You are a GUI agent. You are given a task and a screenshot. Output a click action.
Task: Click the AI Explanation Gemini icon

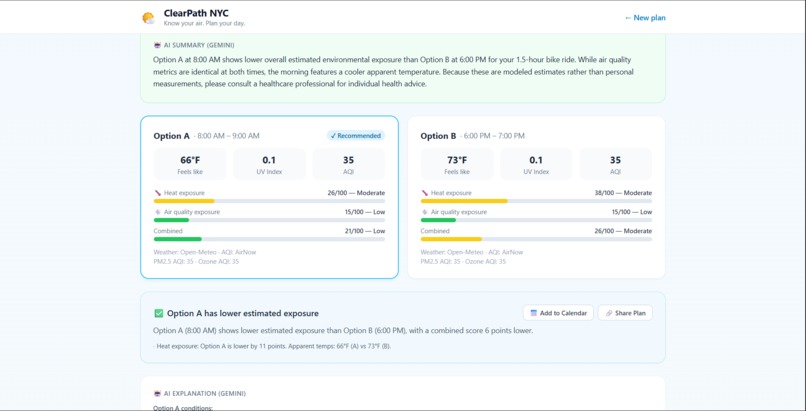coord(157,394)
